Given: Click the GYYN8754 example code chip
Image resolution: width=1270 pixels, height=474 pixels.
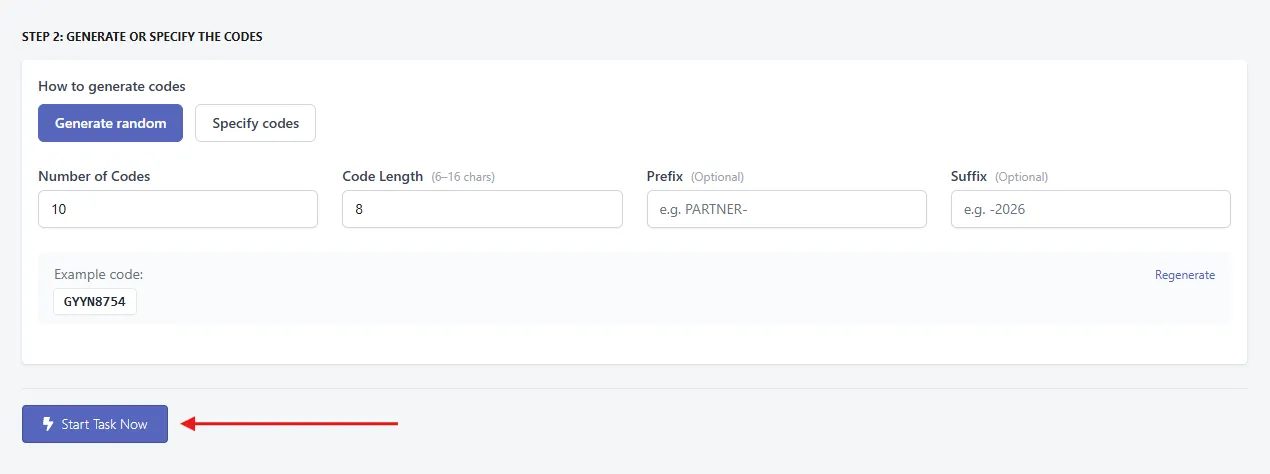Looking at the screenshot, I should (x=95, y=301).
